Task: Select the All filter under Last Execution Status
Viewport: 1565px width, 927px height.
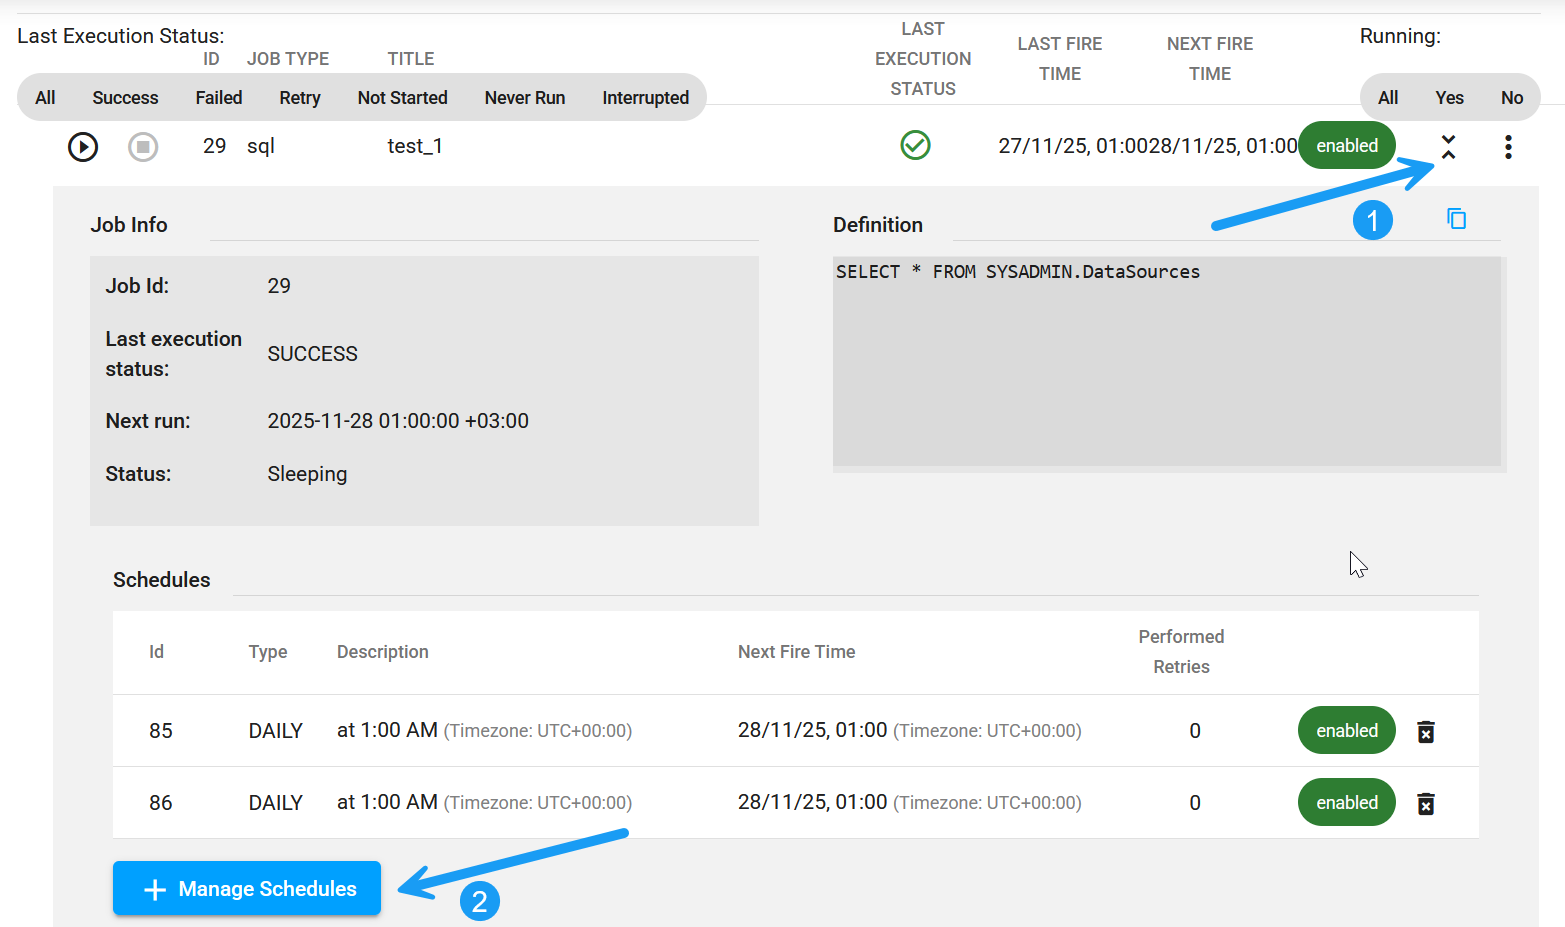Action: point(44,97)
